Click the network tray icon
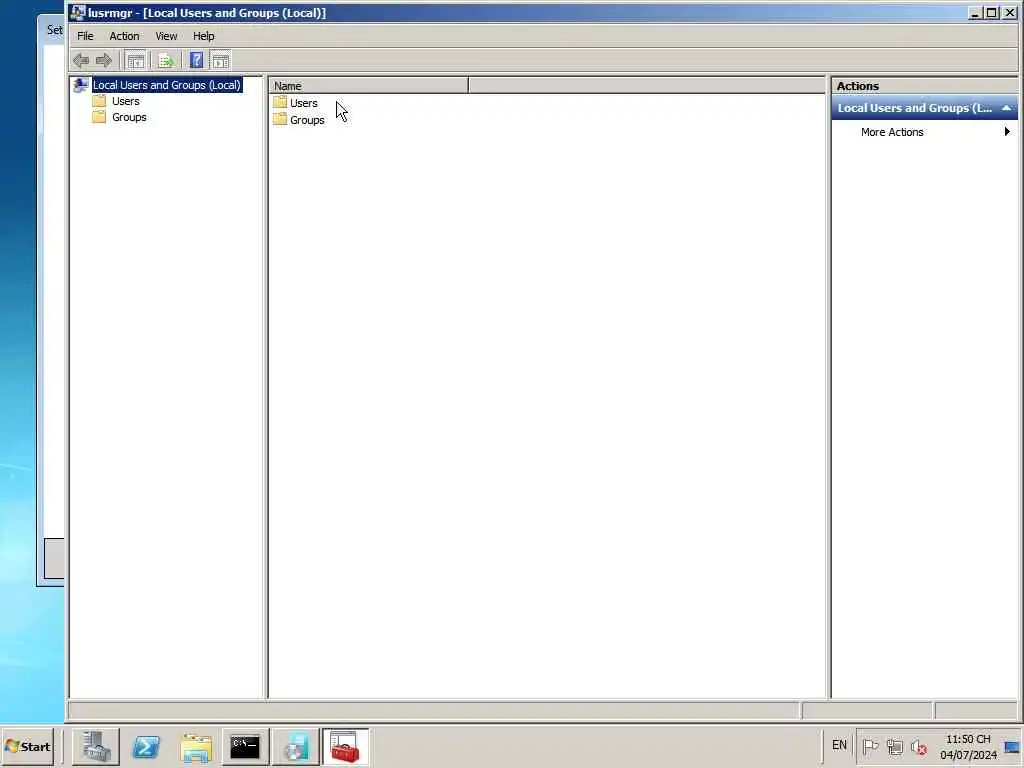The image size is (1024, 768). [895, 746]
